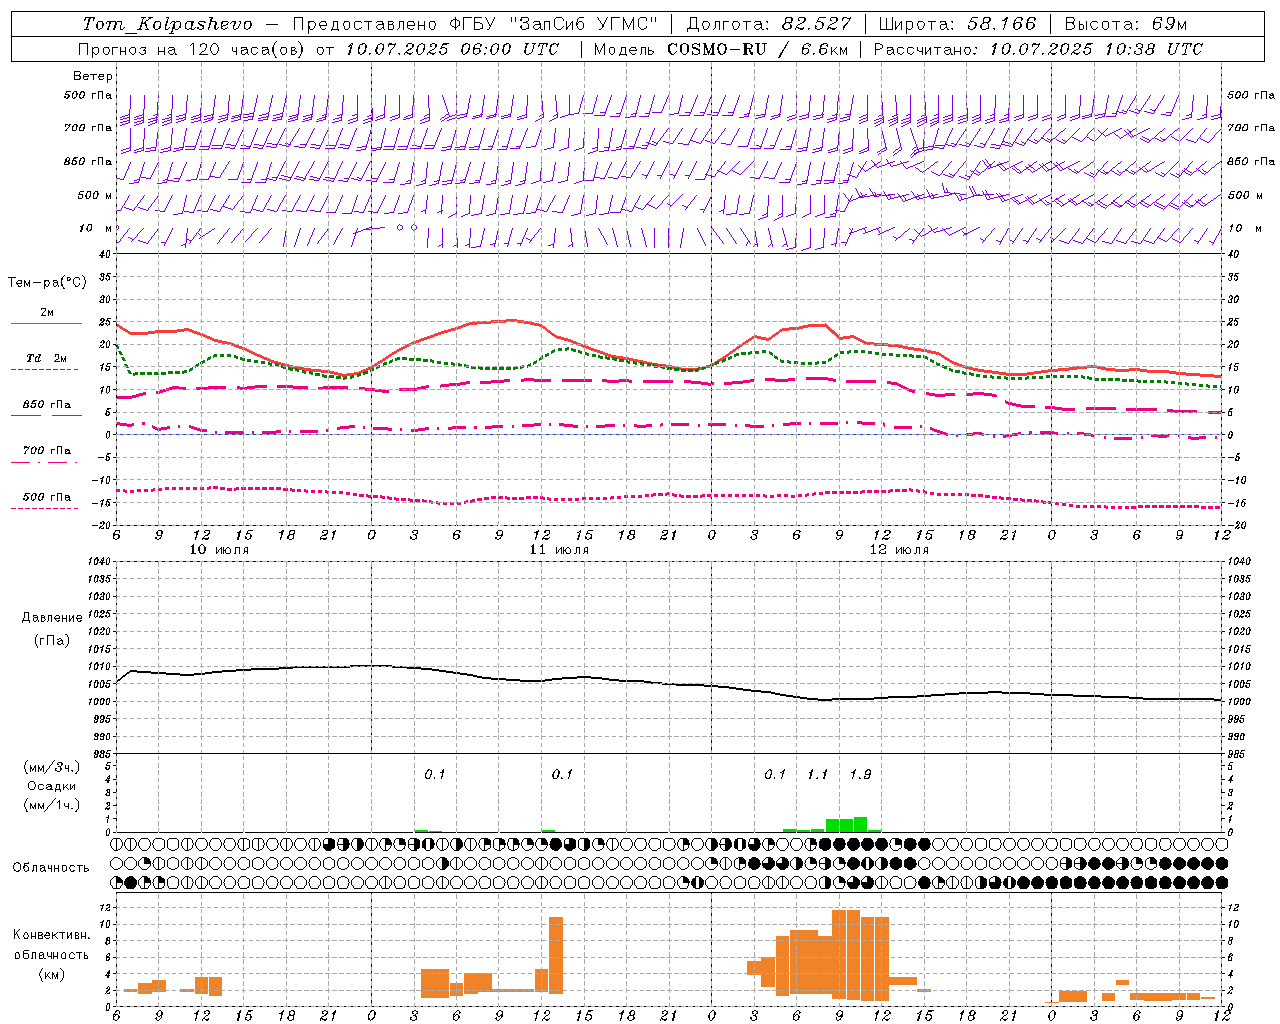Click the 11 июля date label

[559, 550]
